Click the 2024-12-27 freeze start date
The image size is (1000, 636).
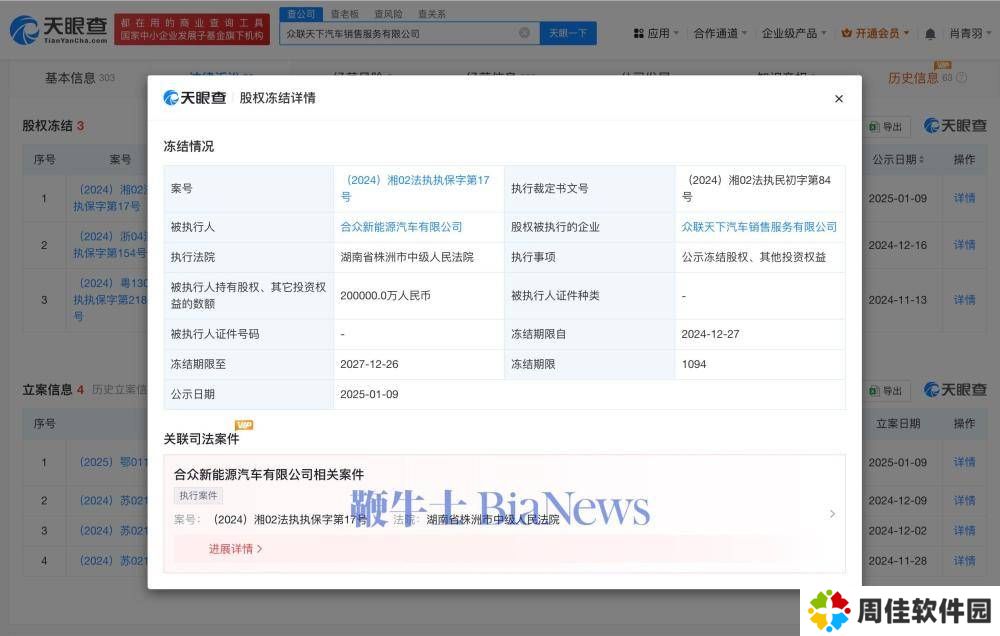coord(710,334)
